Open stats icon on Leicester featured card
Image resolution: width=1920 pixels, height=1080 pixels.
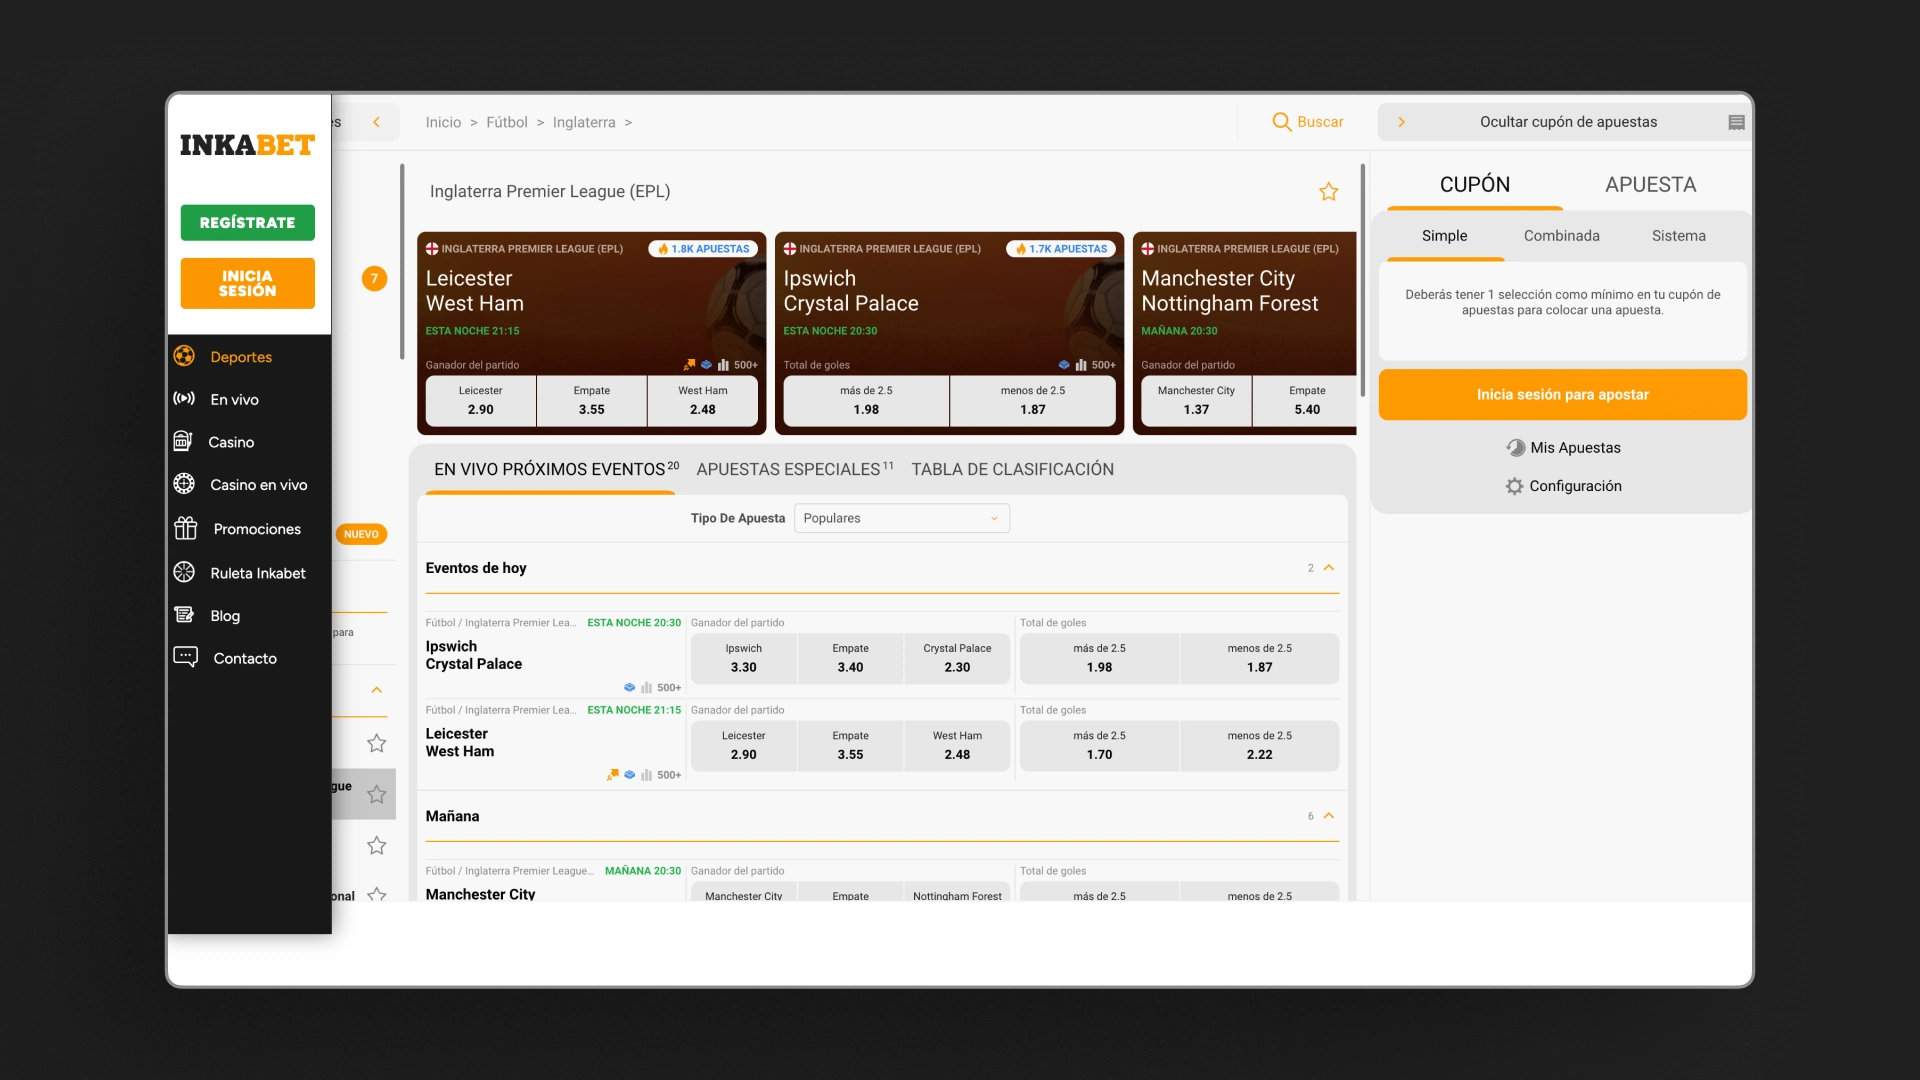(x=723, y=365)
